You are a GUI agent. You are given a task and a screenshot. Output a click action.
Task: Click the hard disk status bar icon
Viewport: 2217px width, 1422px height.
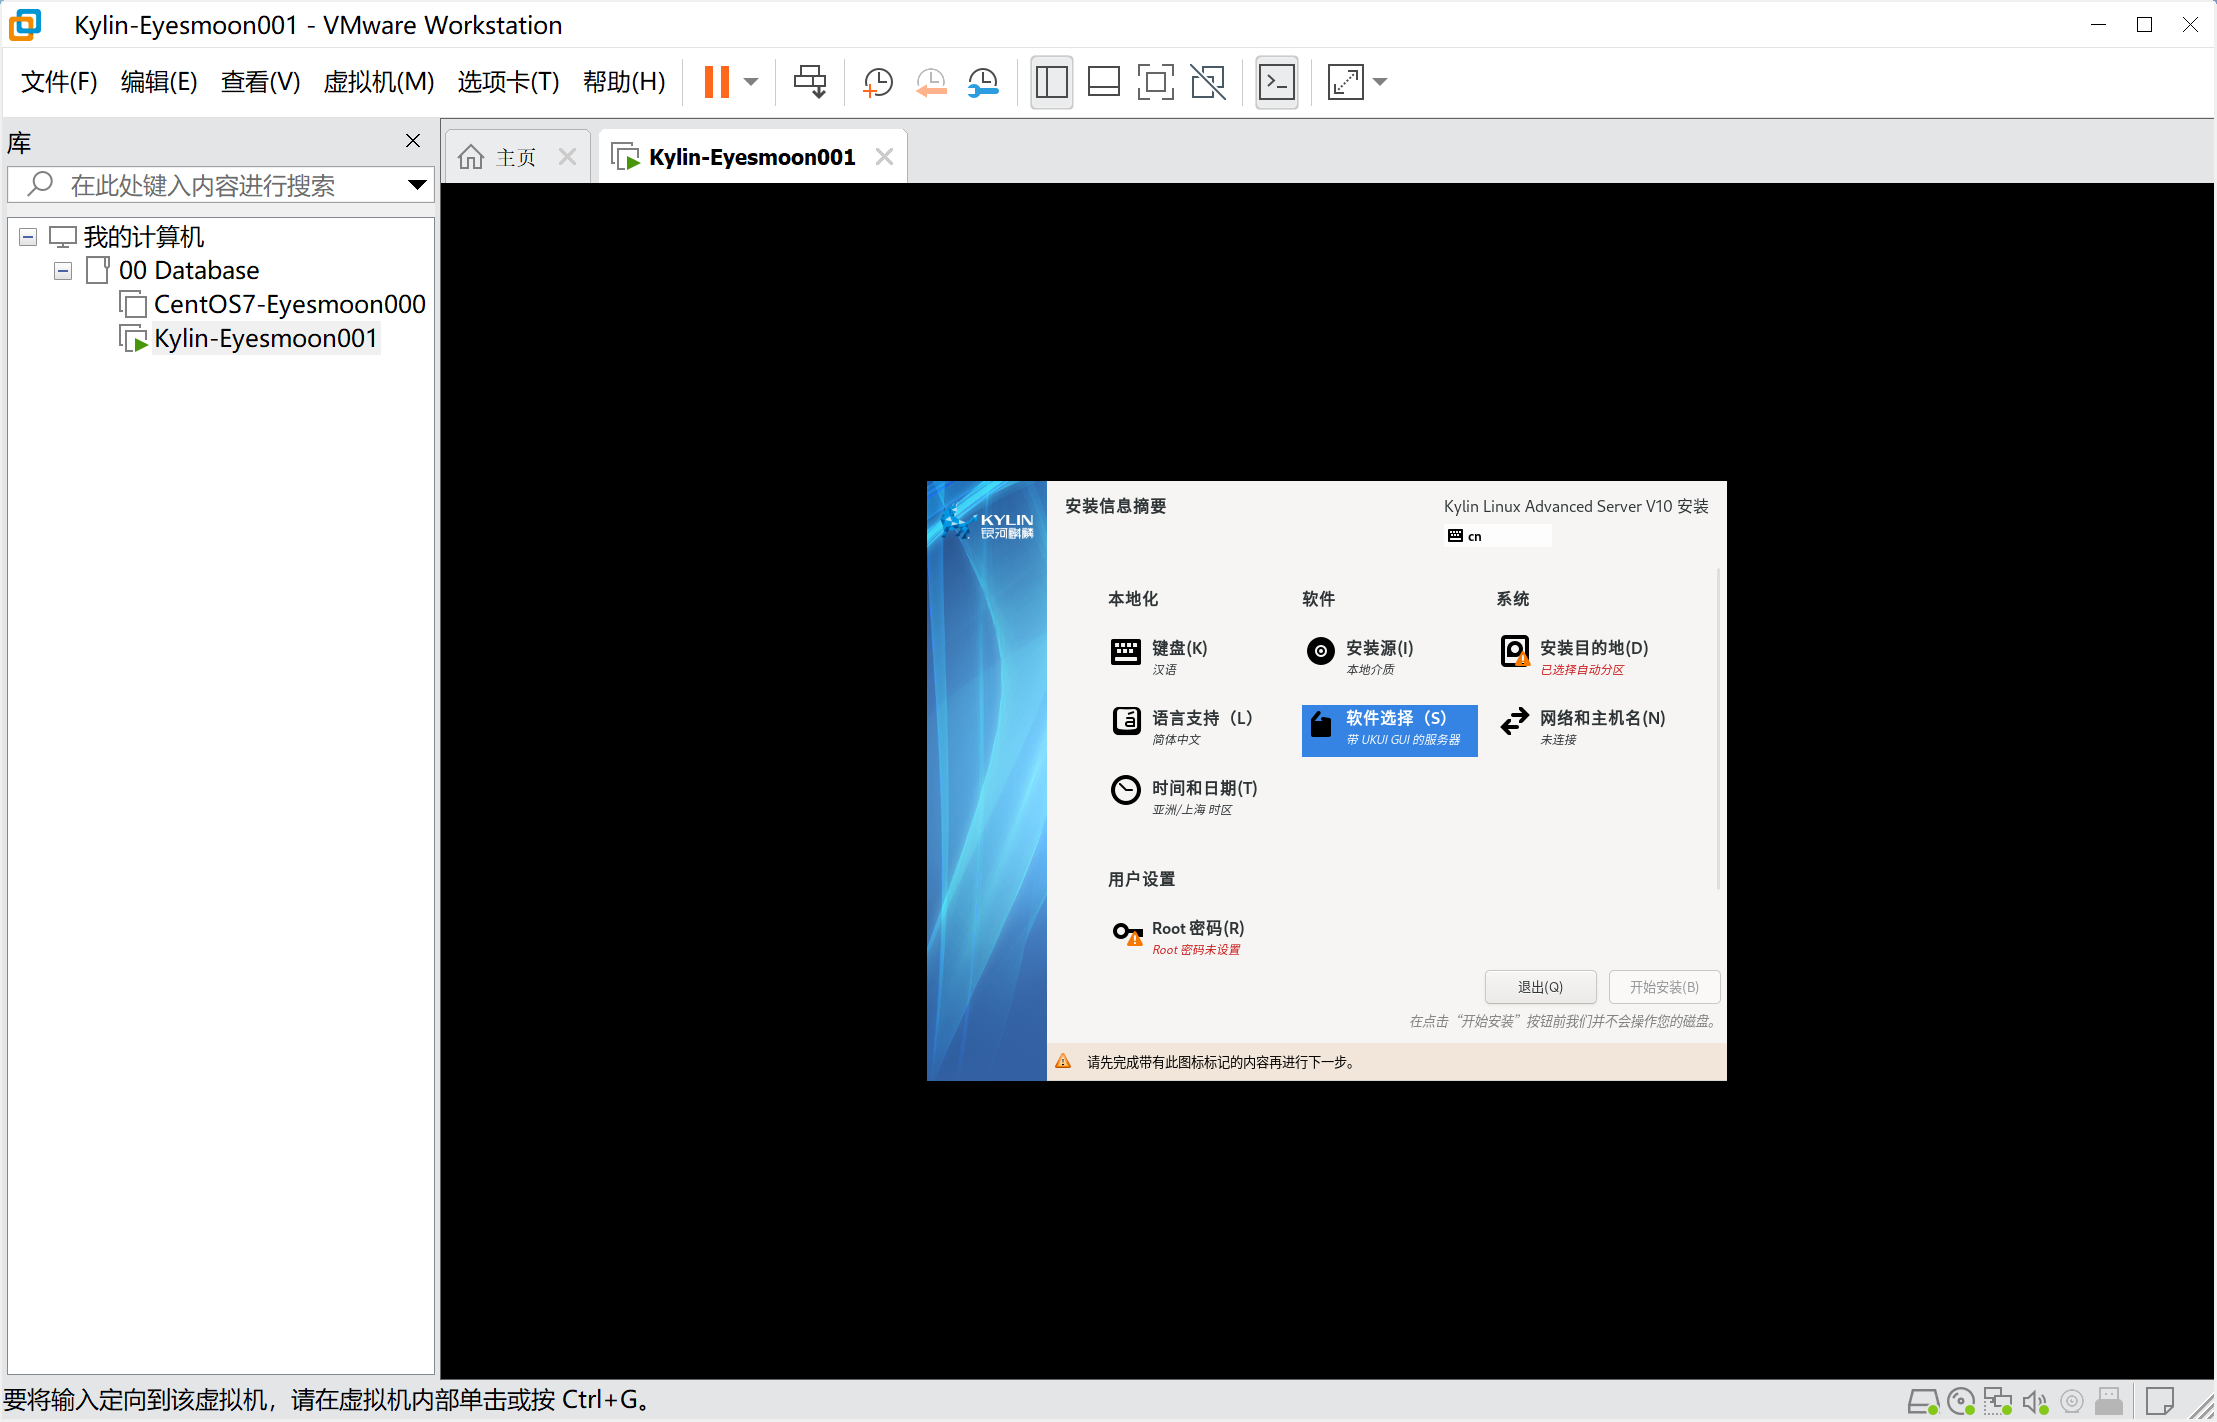tap(1923, 1402)
